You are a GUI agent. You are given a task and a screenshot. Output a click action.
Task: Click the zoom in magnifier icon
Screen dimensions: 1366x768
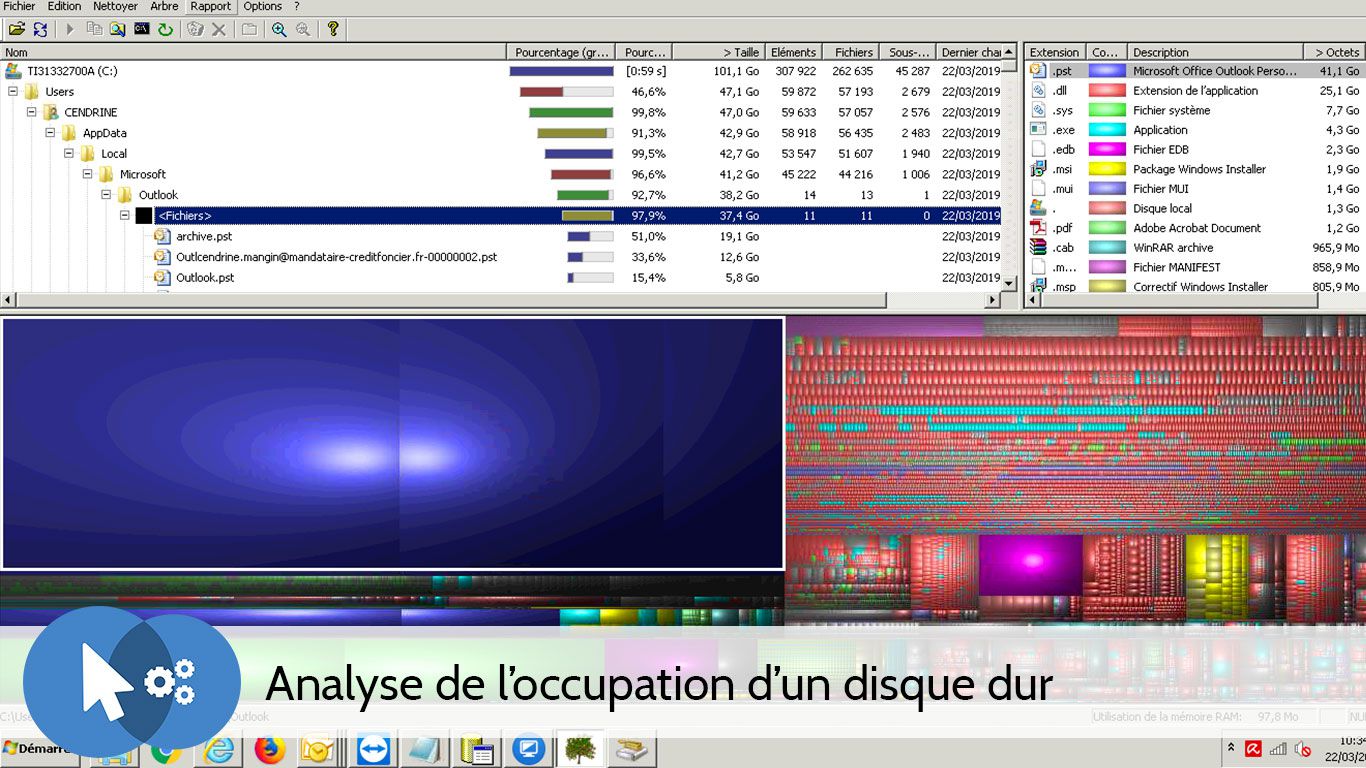[x=279, y=30]
